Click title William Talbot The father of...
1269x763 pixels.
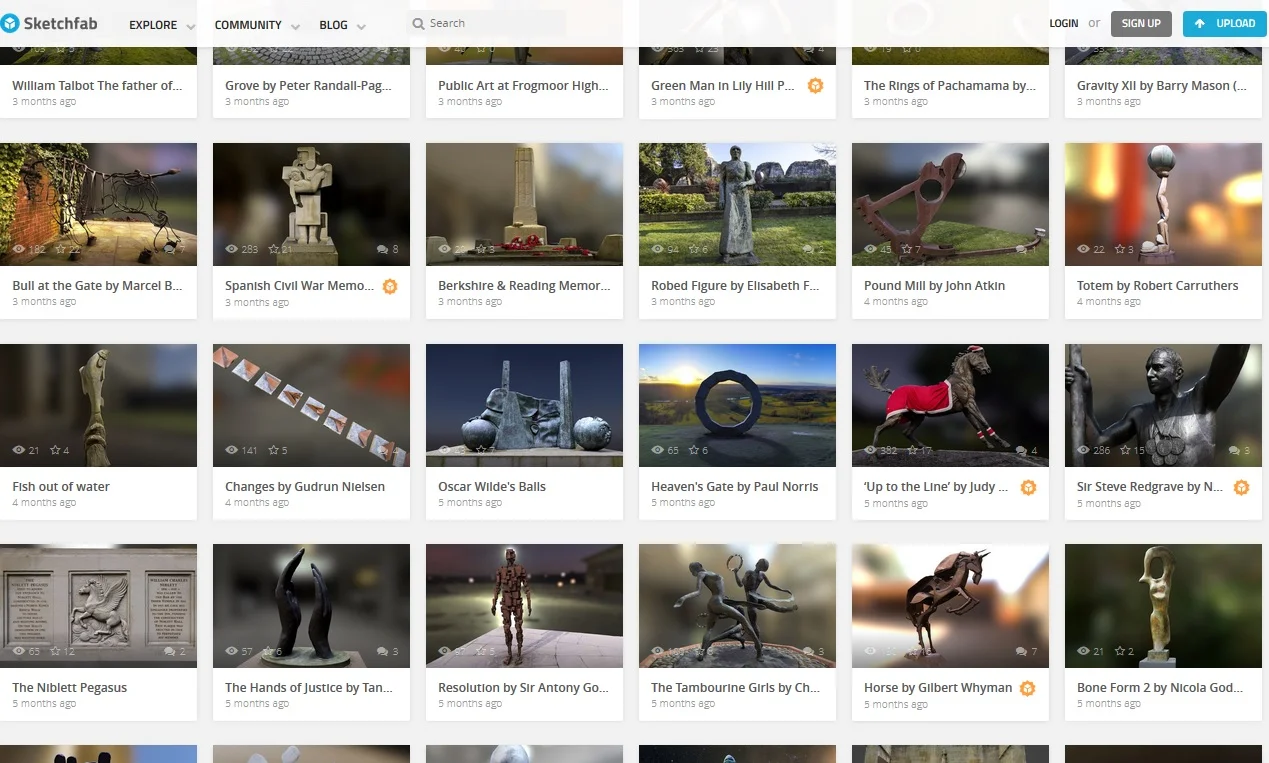point(97,86)
